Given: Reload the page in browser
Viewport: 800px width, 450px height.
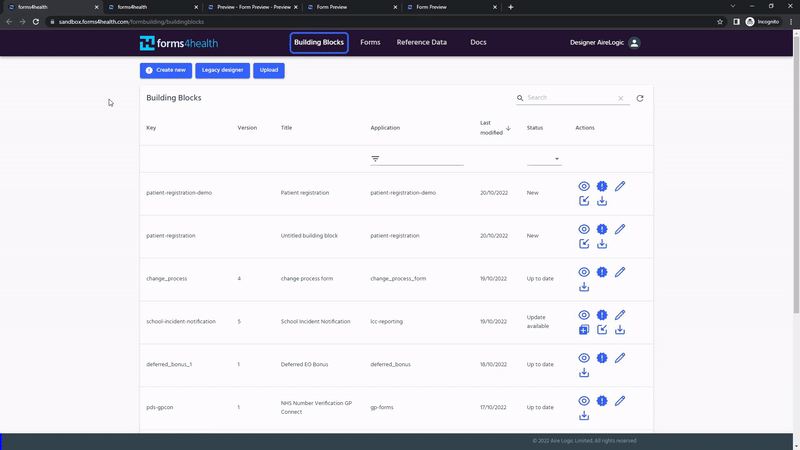Looking at the screenshot, I should (x=36, y=22).
